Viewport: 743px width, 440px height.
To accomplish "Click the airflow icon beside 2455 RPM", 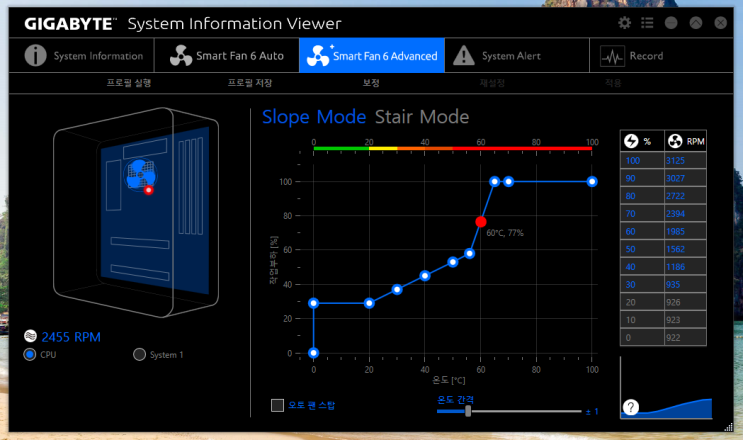I will tap(30, 336).
